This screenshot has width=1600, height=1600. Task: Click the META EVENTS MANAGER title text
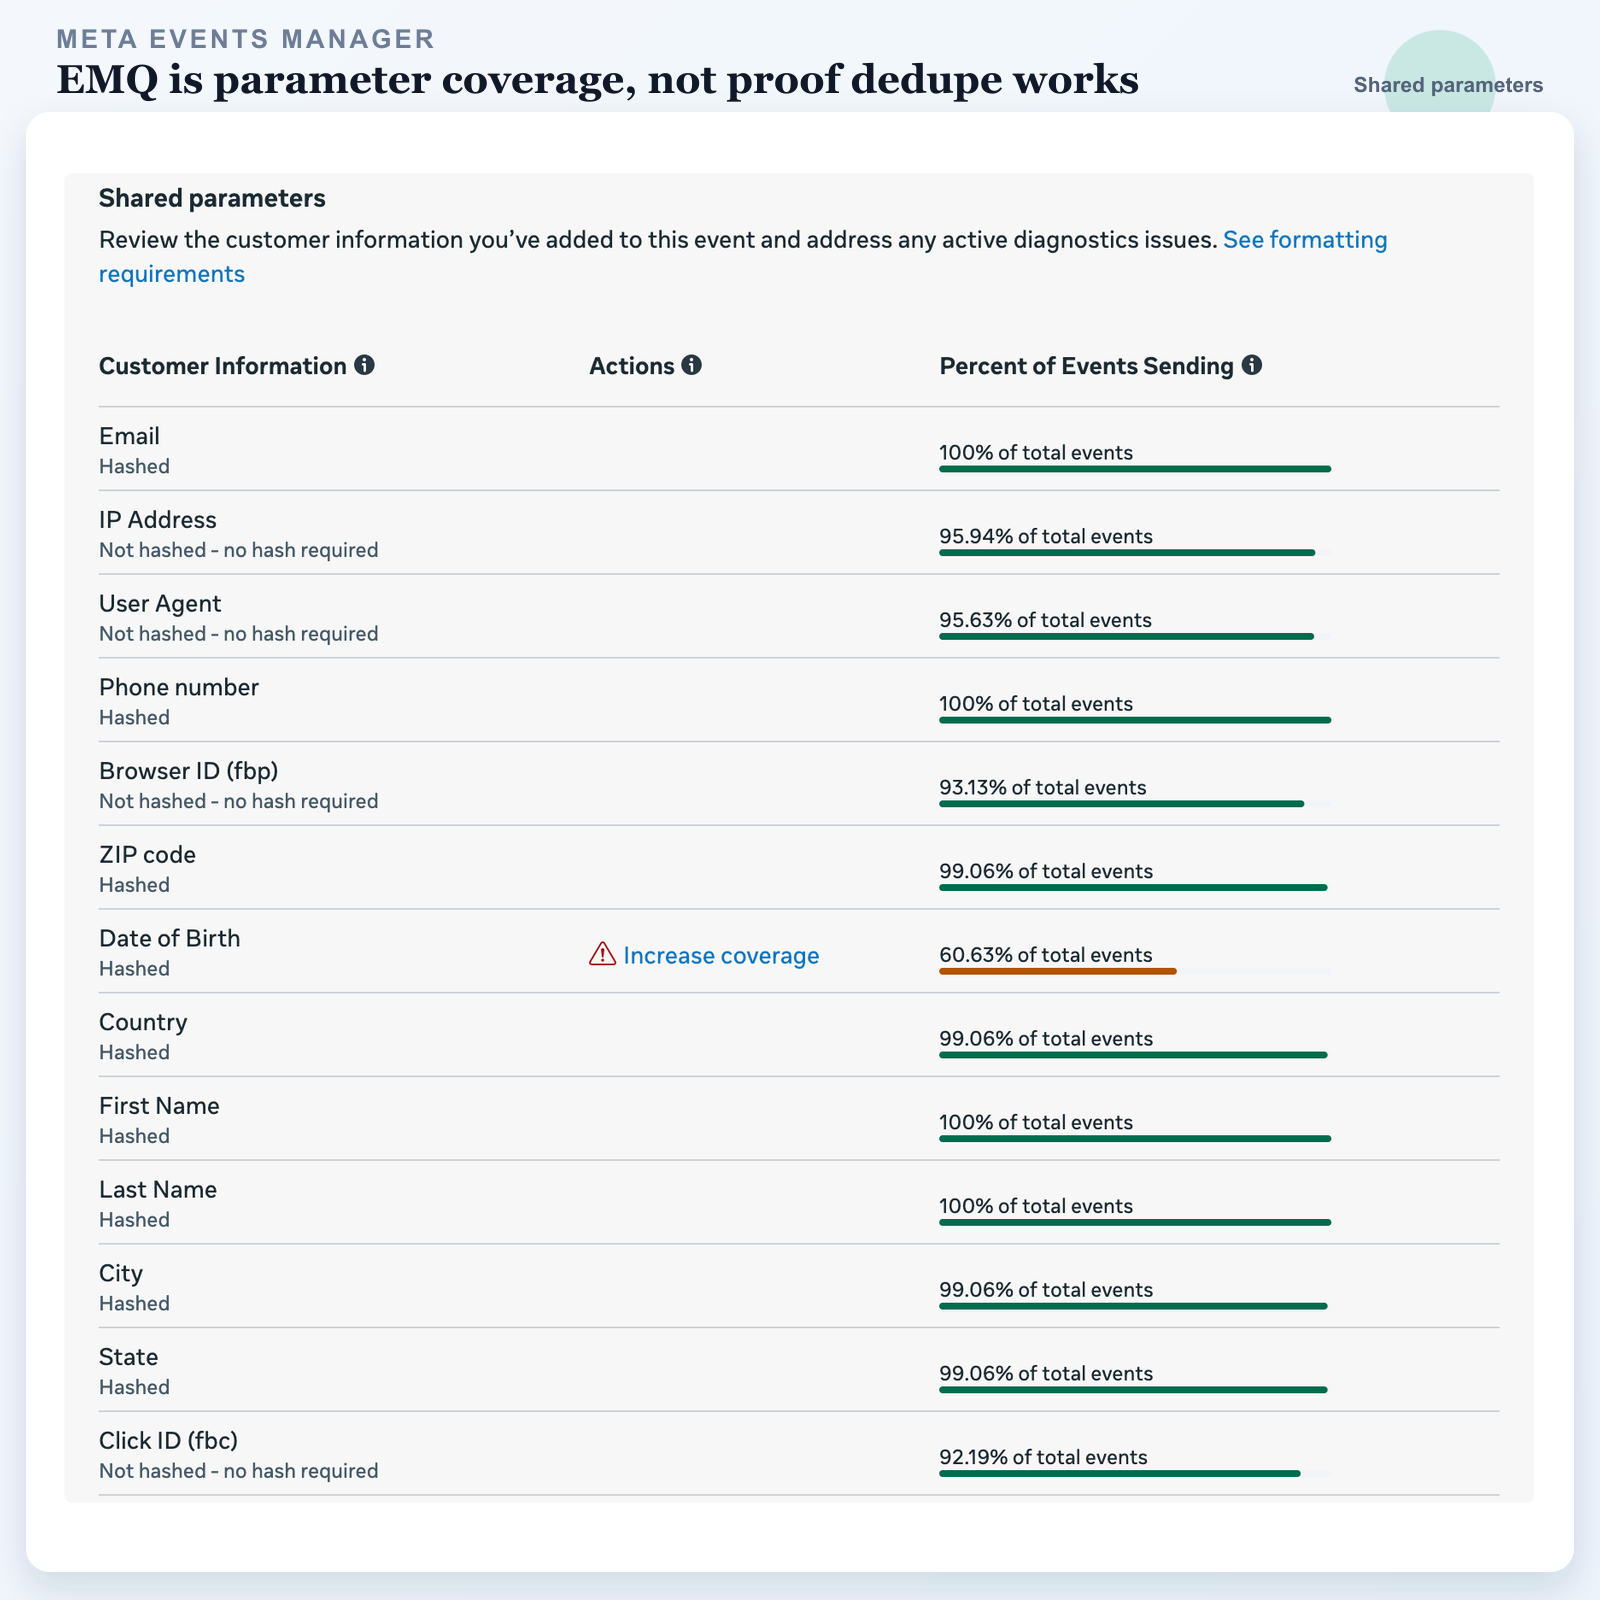tap(245, 39)
